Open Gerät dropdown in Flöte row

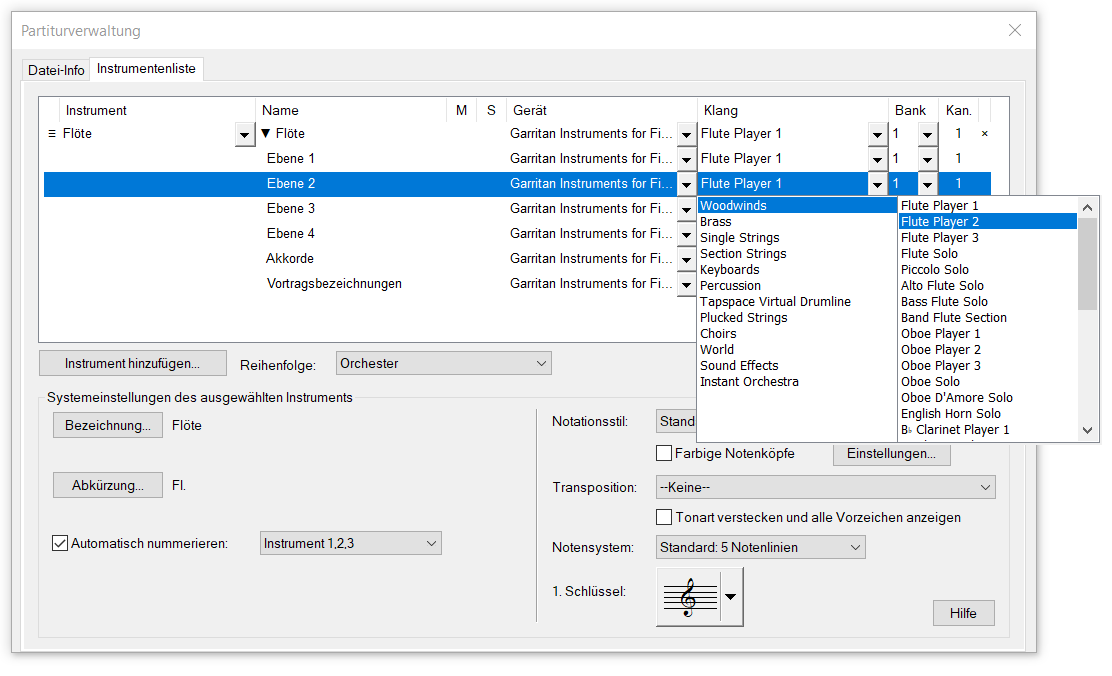pyautogui.click(x=686, y=134)
